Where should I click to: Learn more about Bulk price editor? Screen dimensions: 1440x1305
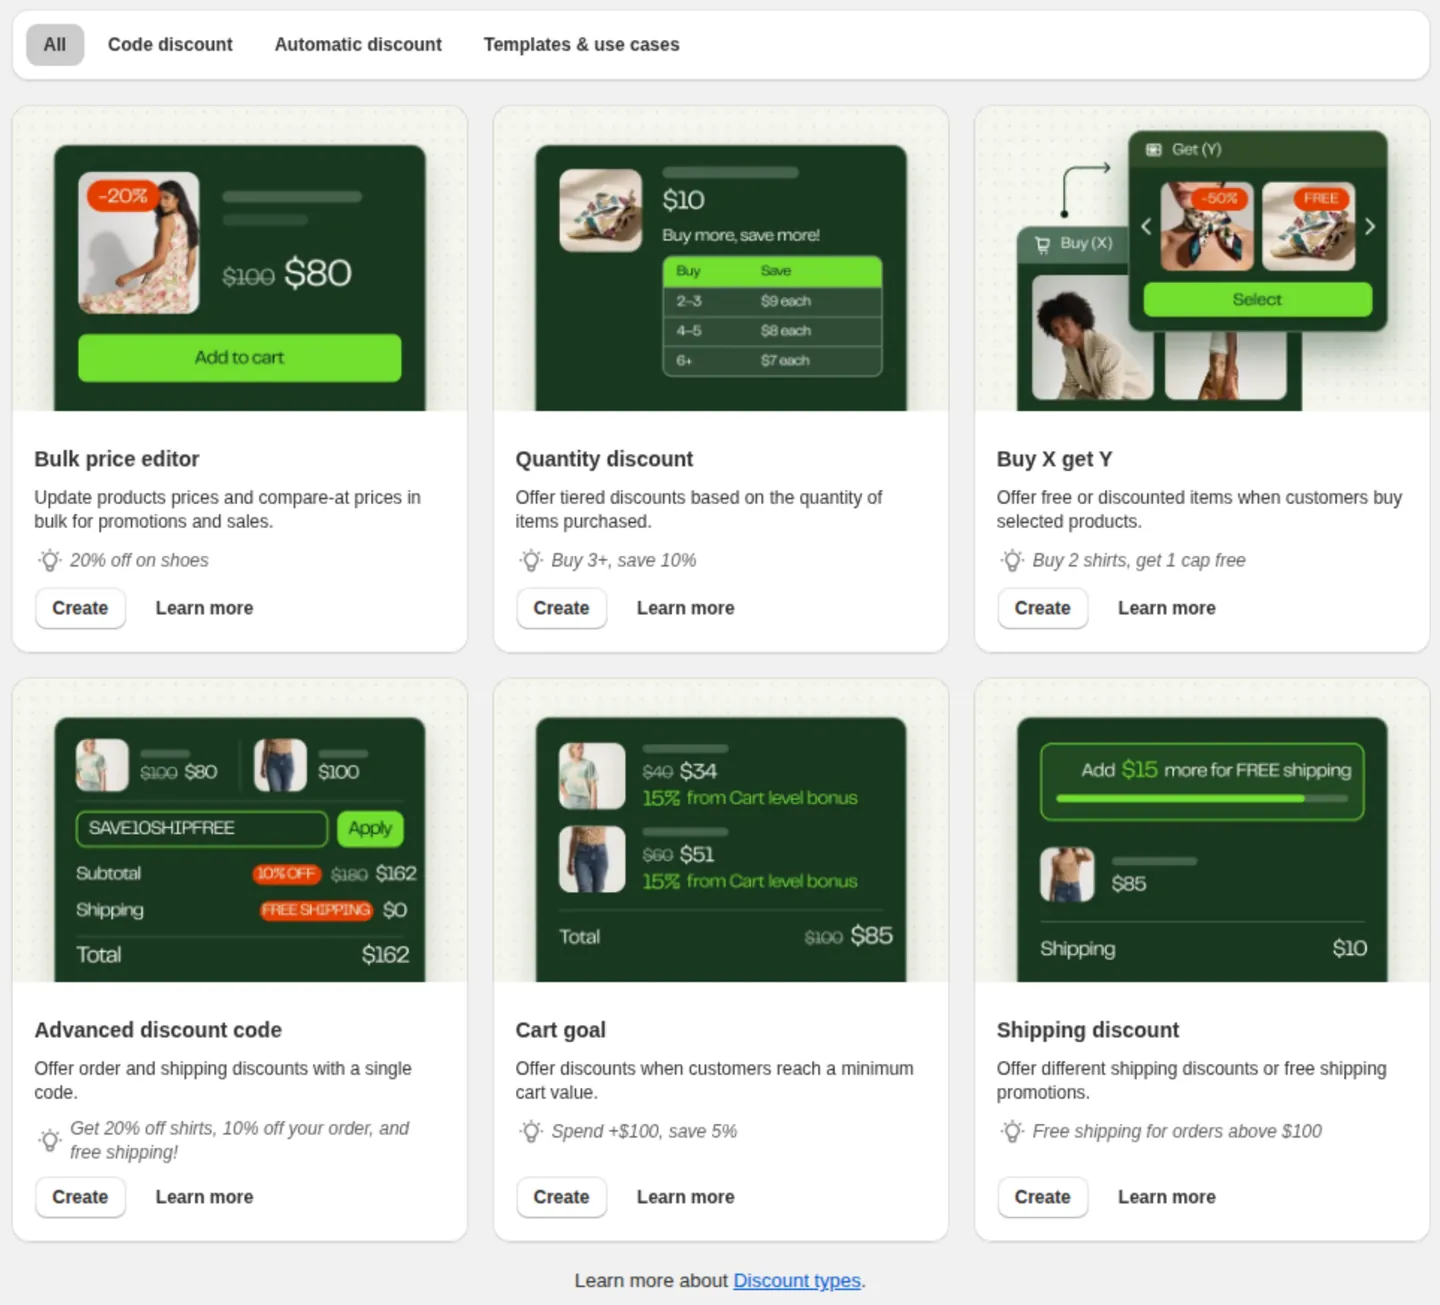204,608
